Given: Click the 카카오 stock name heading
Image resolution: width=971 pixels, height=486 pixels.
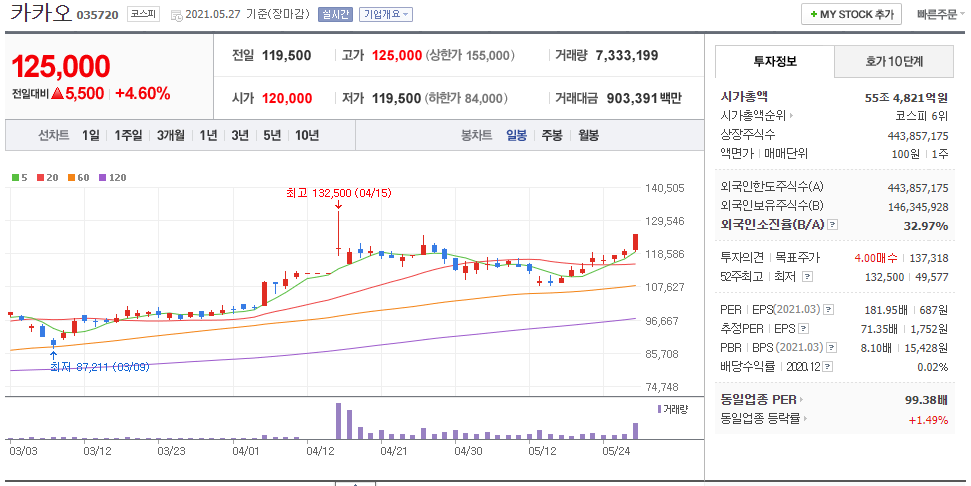Looking at the screenshot, I should coord(41,14).
